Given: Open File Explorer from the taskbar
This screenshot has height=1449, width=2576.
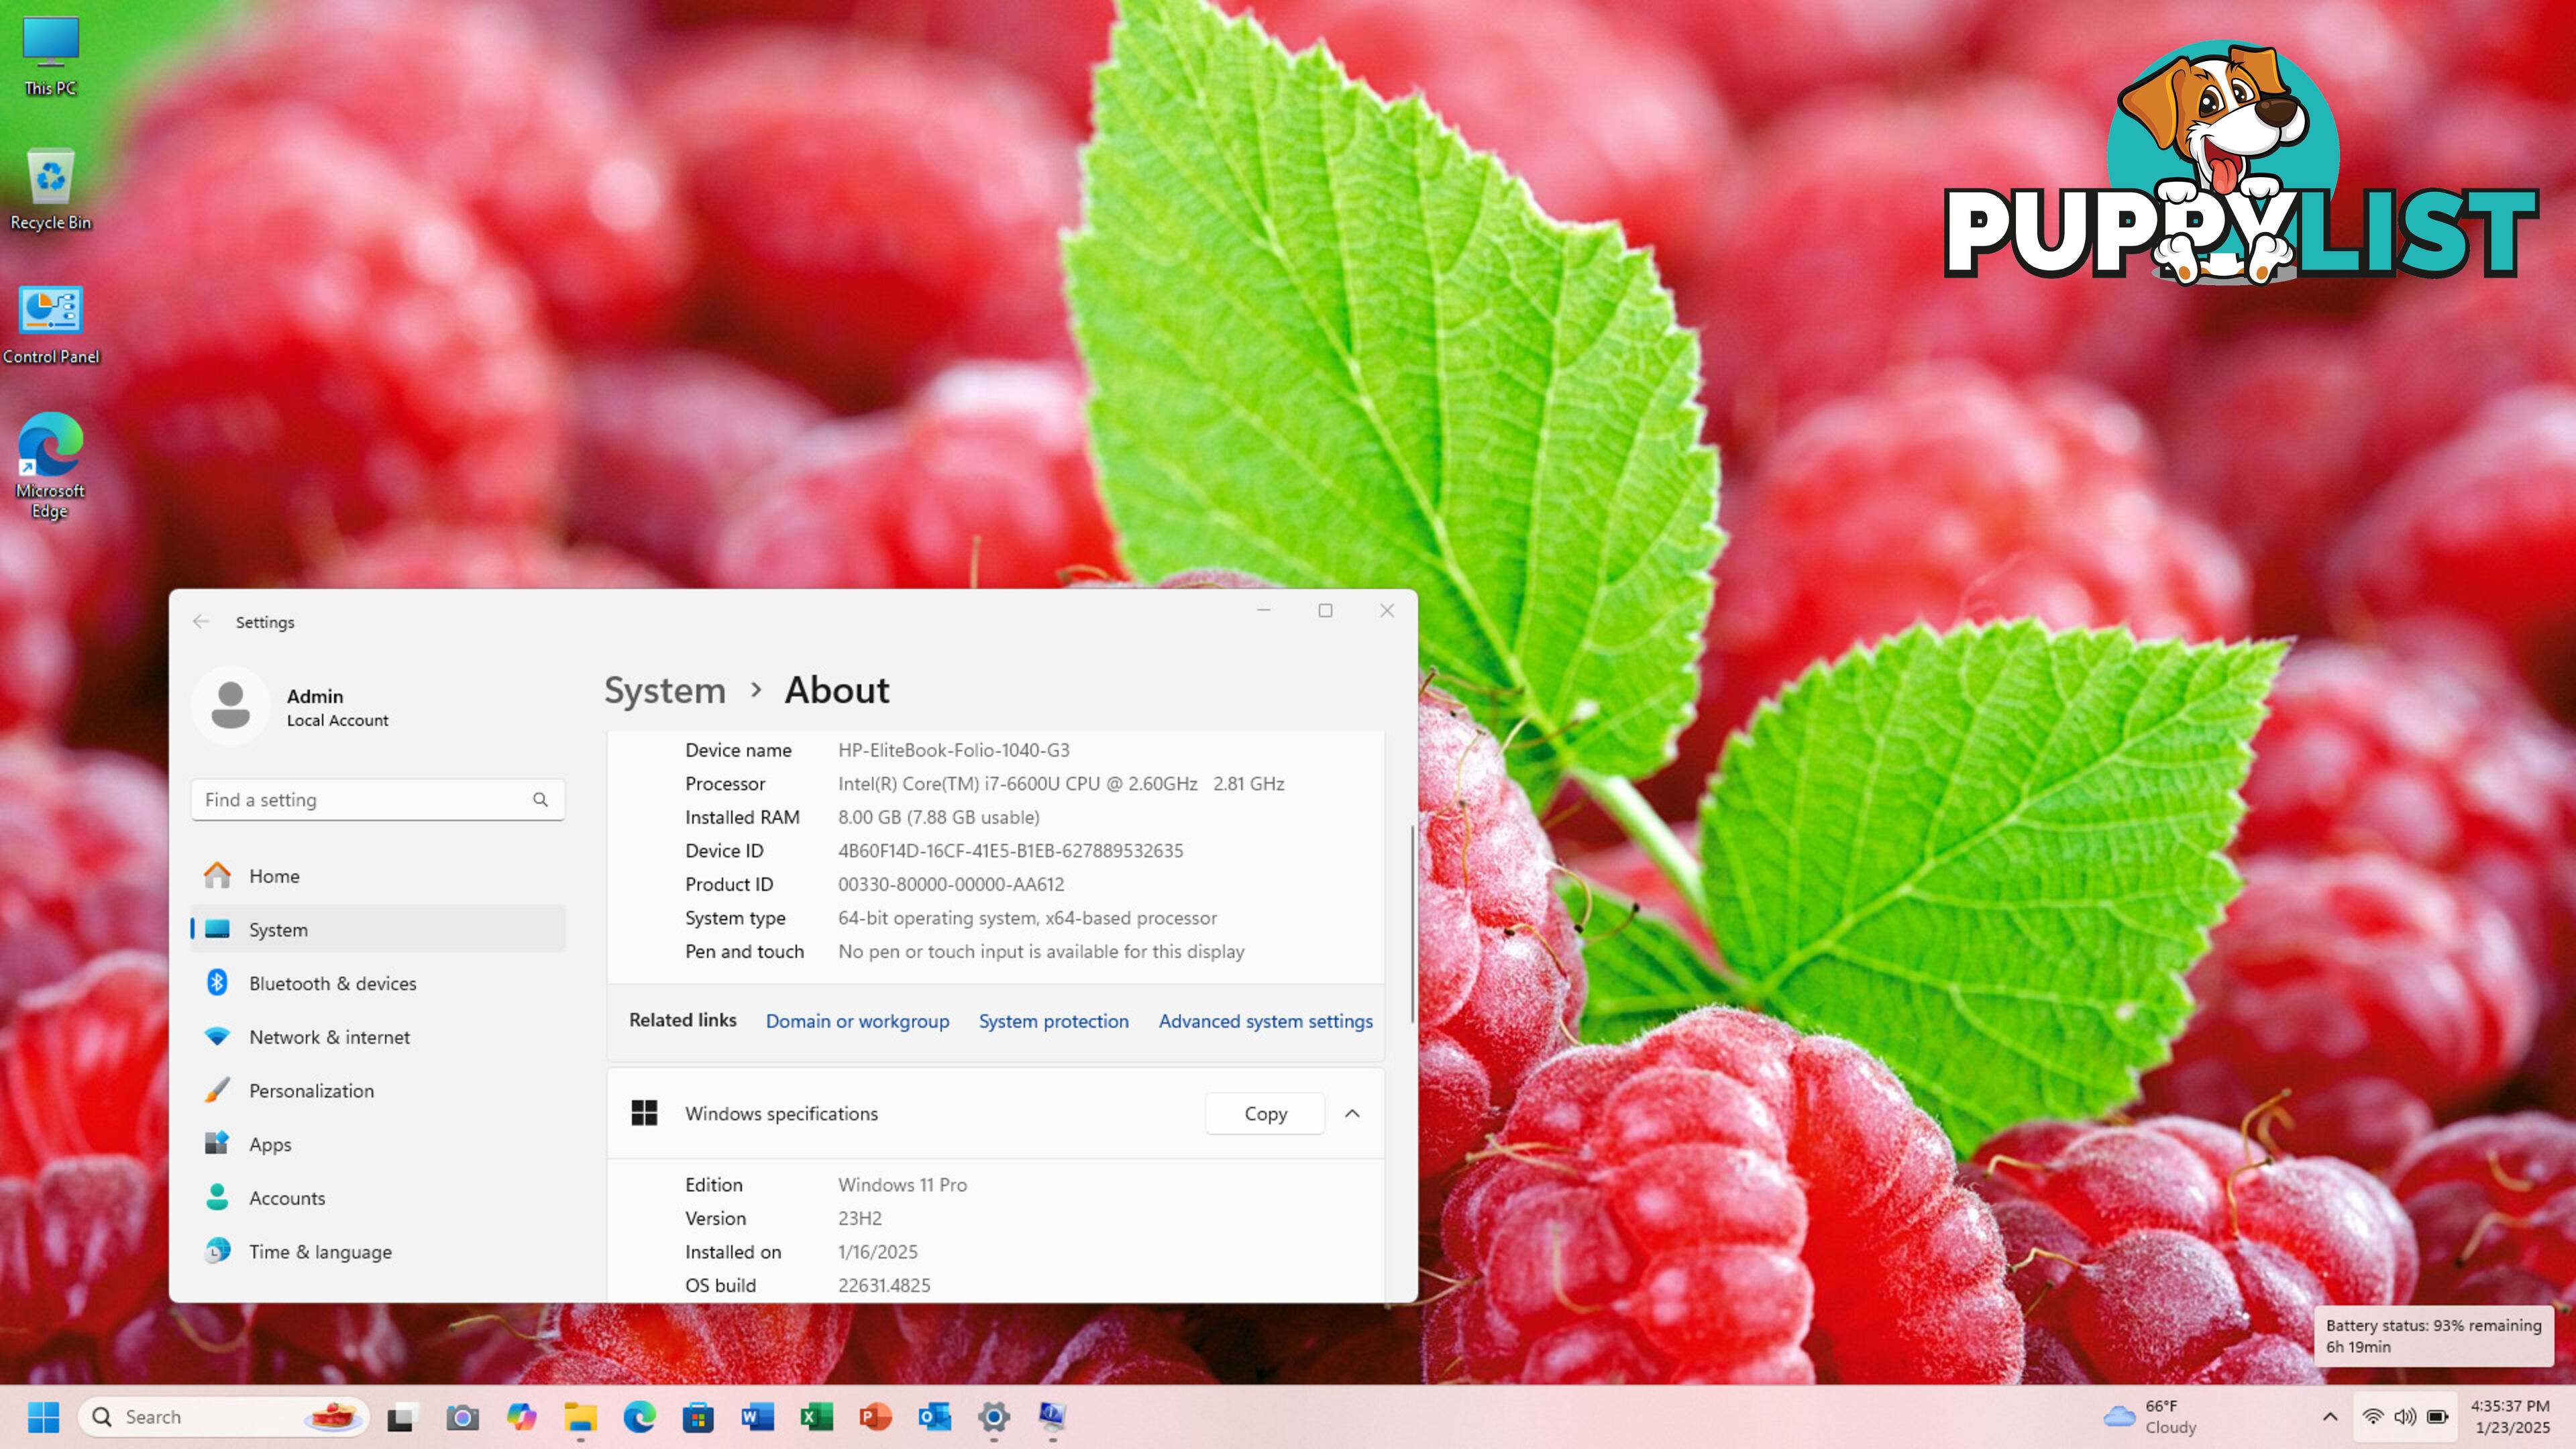Looking at the screenshot, I should [x=580, y=1416].
